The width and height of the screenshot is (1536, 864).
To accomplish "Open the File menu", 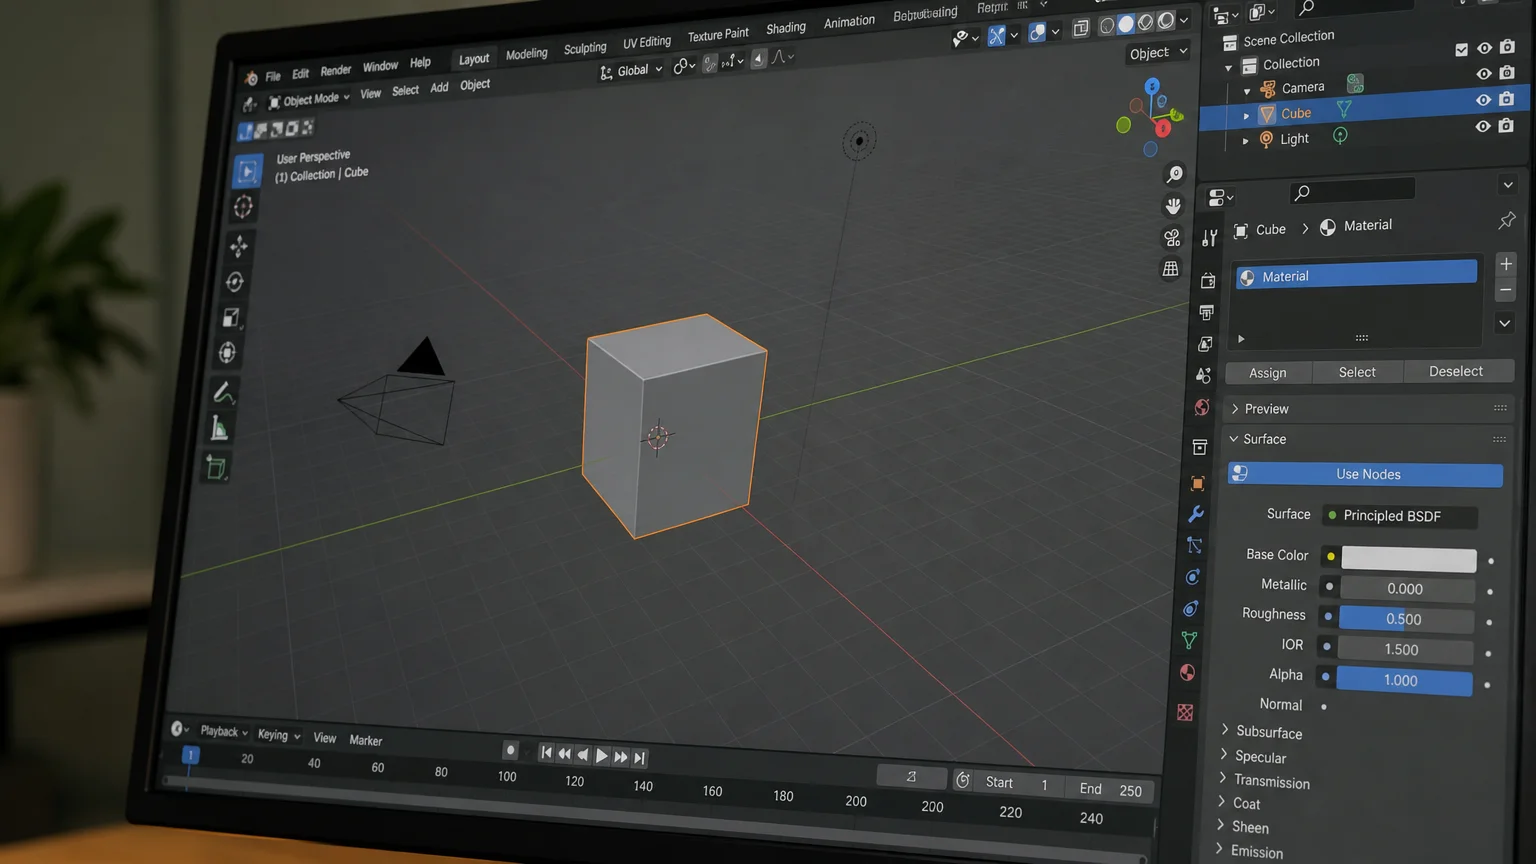I will tap(273, 77).
